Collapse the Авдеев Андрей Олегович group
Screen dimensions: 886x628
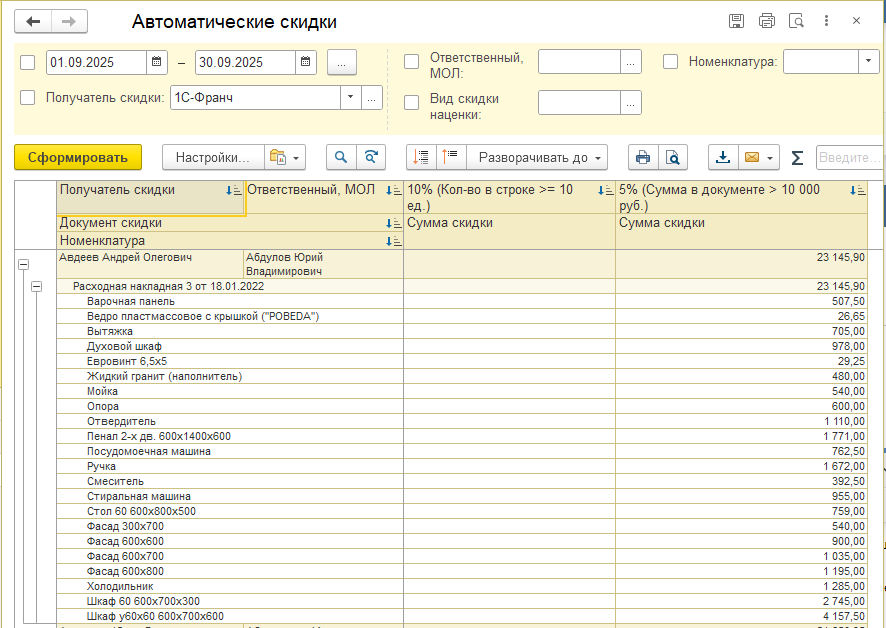pos(24,264)
